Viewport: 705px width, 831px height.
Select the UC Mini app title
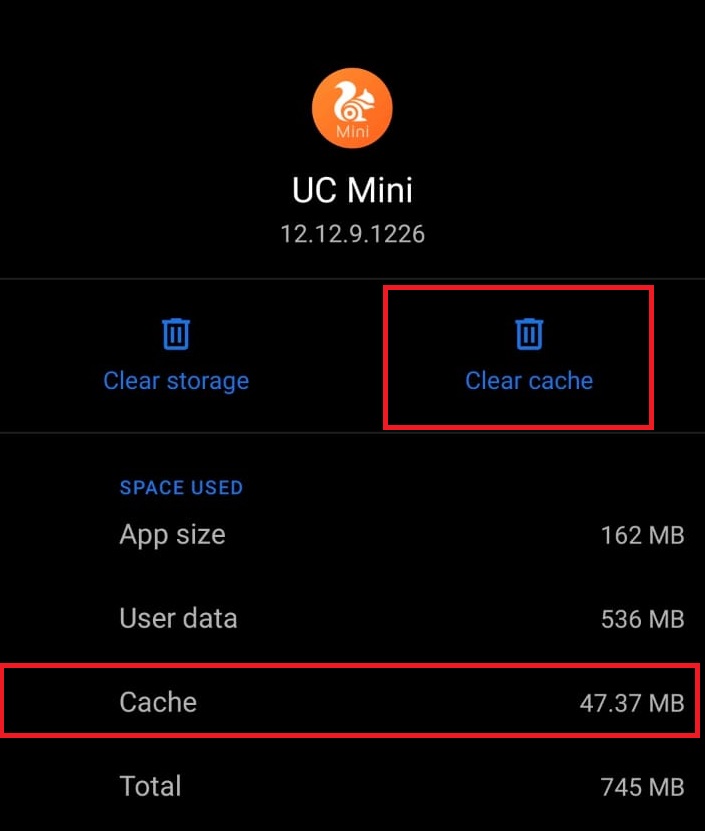pos(352,190)
